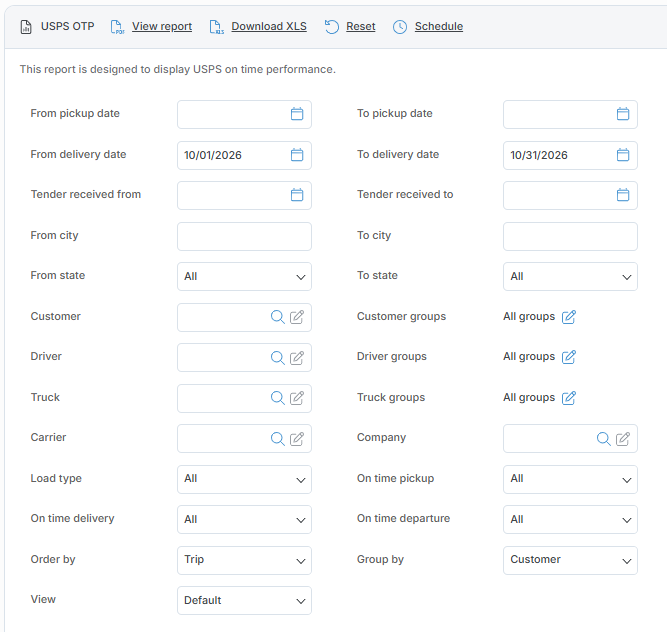Open calendar for From delivery date
Viewport: 667px width, 632px height.
[297, 155]
